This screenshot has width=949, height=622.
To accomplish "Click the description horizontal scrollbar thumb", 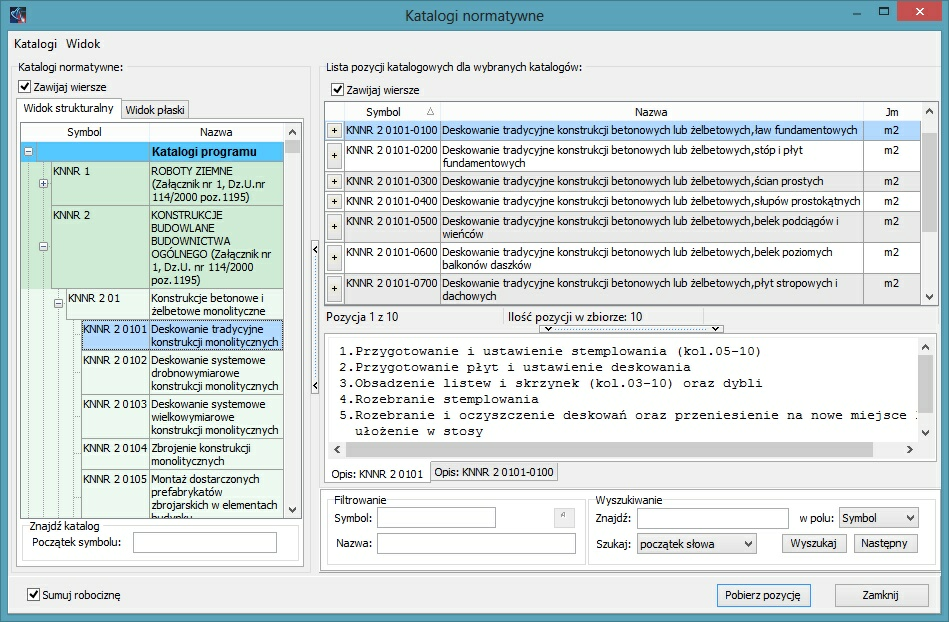I will (609, 450).
